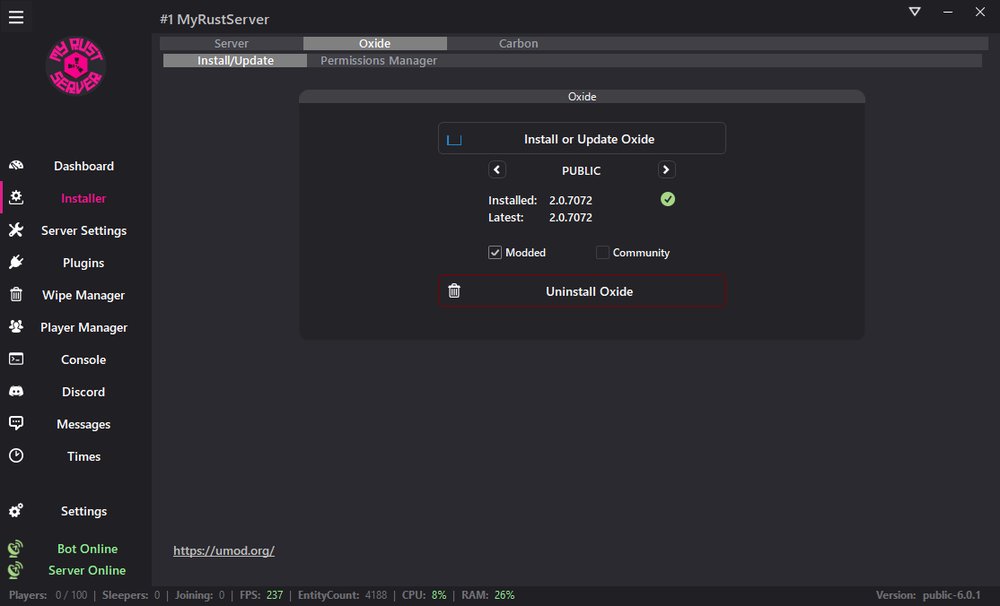This screenshot has height=606, width=1000.
Task: Click the Server Online satellite icon
Action: (15, 570)
